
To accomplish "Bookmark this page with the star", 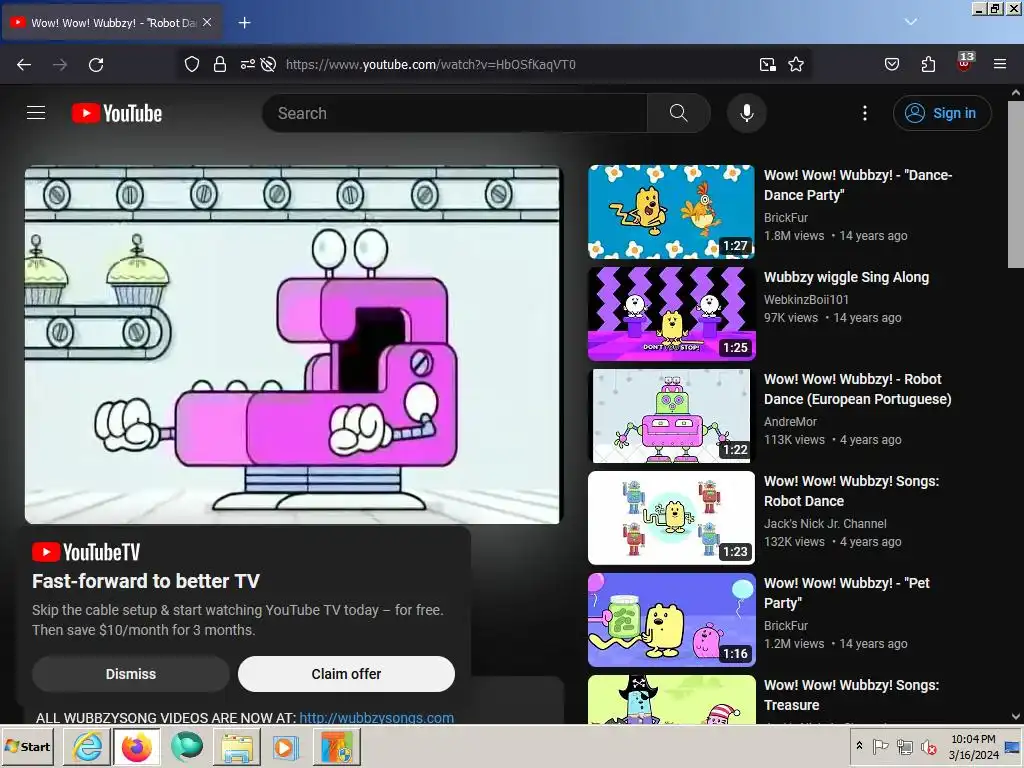I will coord(795,64).
